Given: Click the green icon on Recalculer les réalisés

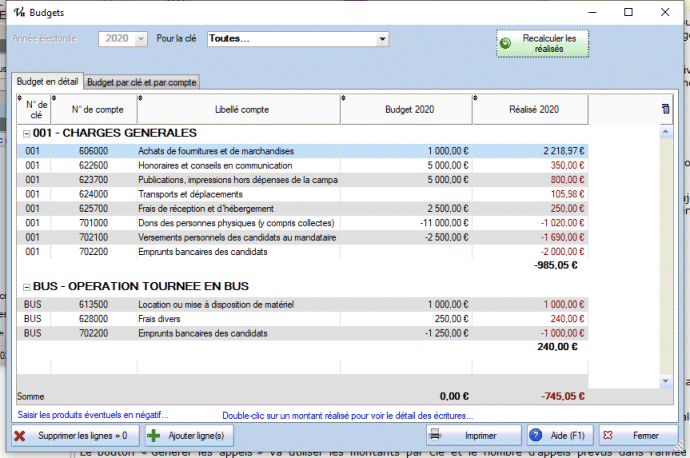Looking at the screenshot, I should (x=506, y=42).
